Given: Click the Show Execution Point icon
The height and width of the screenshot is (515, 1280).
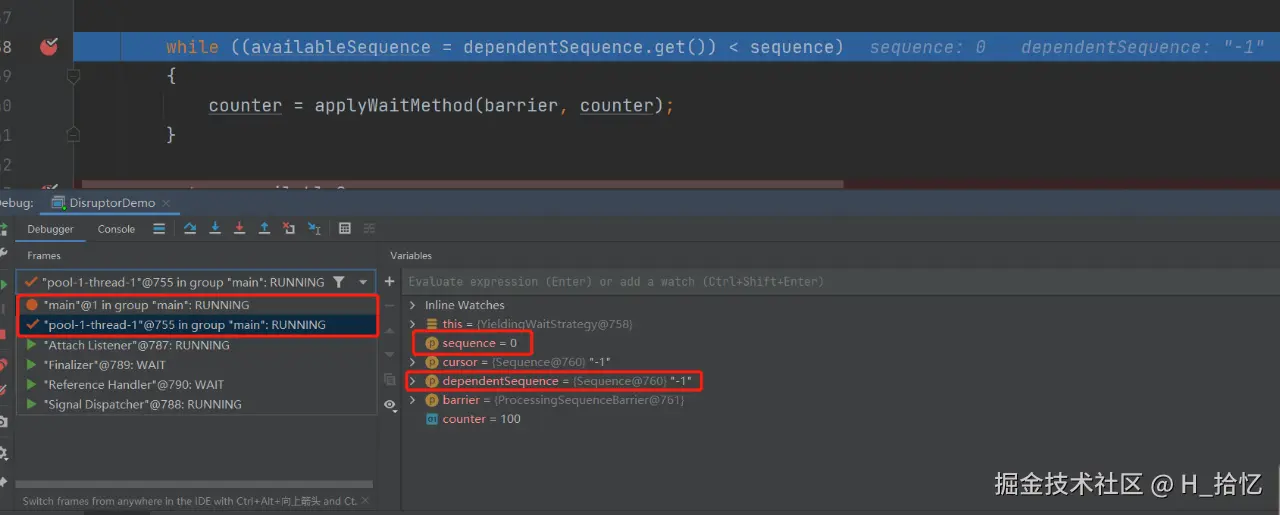Looking at the screenshot, I should tap(159, 229).
